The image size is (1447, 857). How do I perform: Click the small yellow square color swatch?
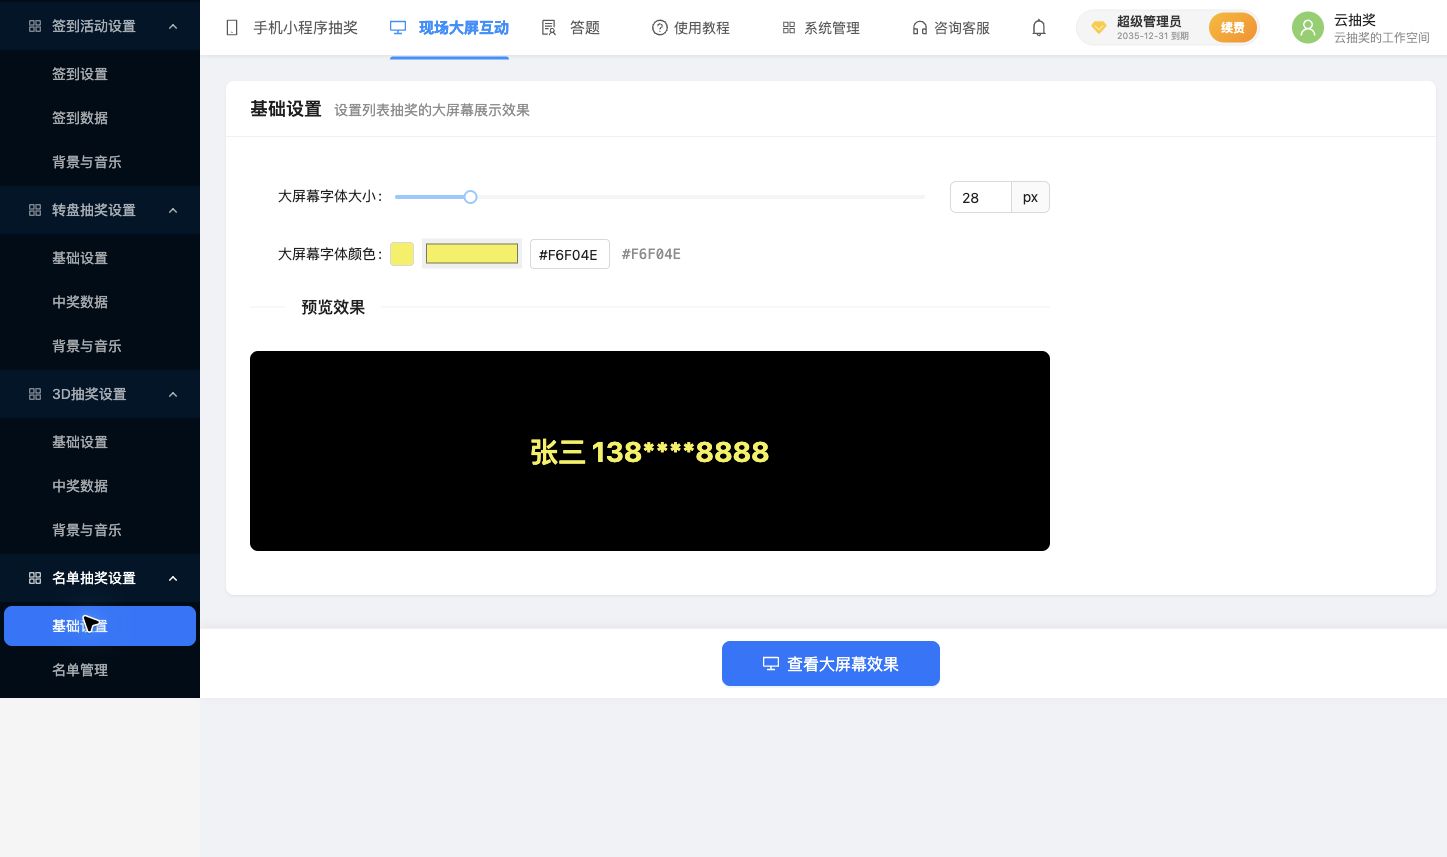[402, 254]
